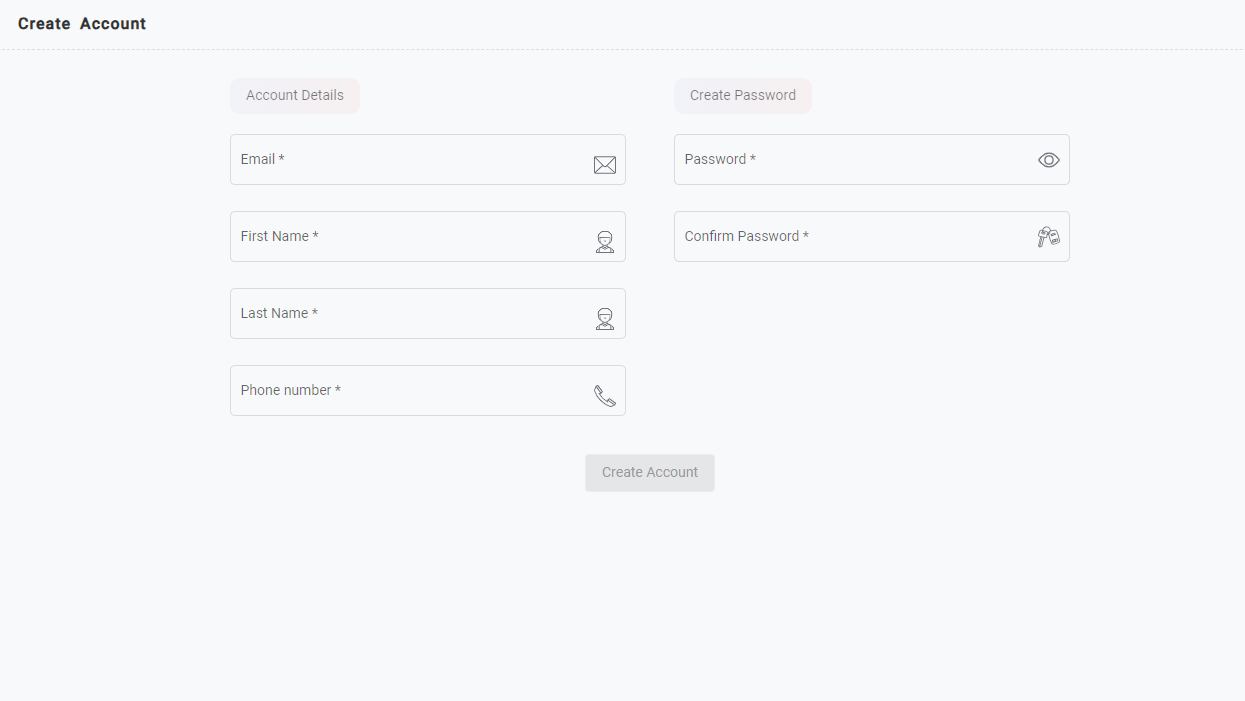Click the telephone handset icon
Viewport: 1245px width, 701px height.
604,396
